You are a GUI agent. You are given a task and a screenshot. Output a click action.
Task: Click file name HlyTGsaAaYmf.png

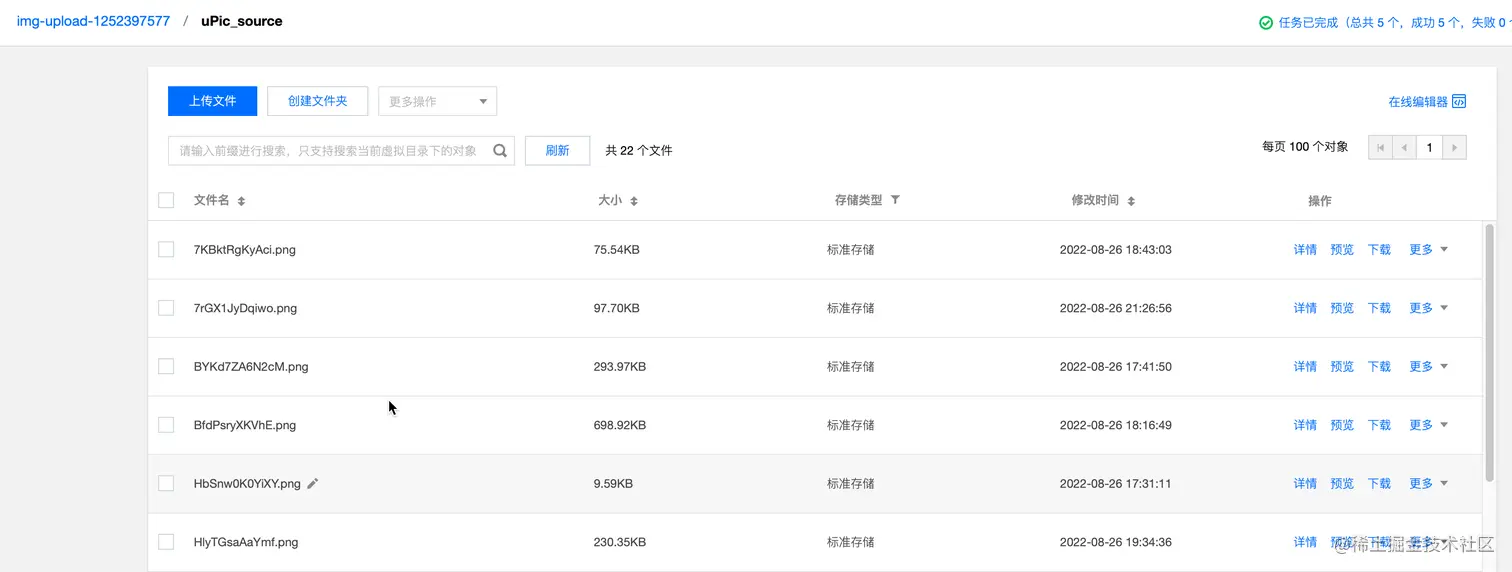click(246, 542)
